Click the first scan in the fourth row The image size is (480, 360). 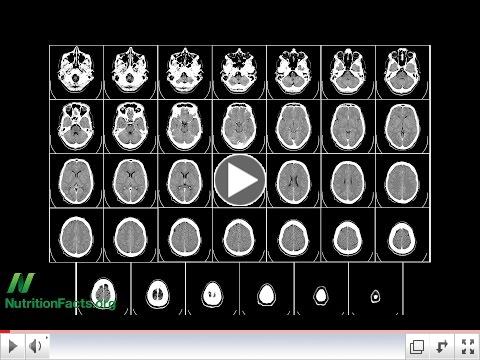pyautogui.click(x=76, y=236)
